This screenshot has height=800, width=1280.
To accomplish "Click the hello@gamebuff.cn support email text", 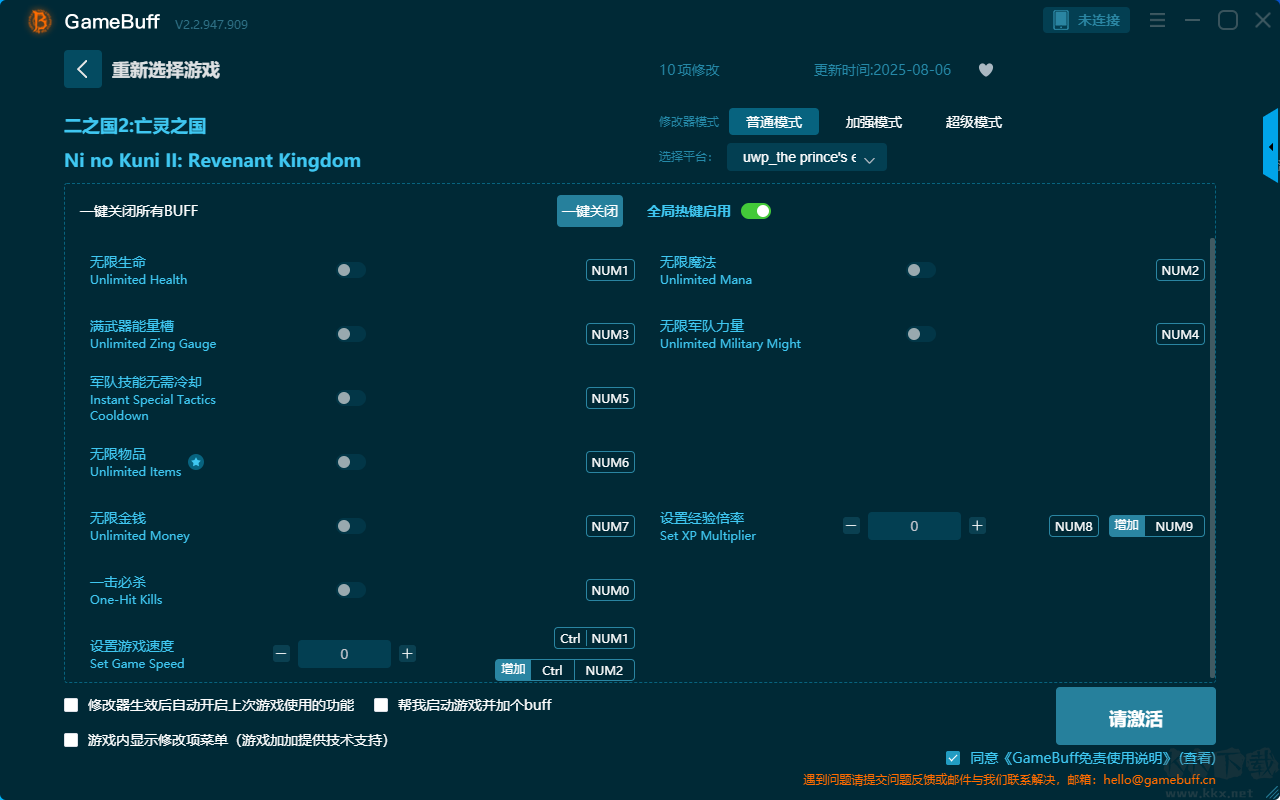I will pyautogui.click(x=1159, y=780).
